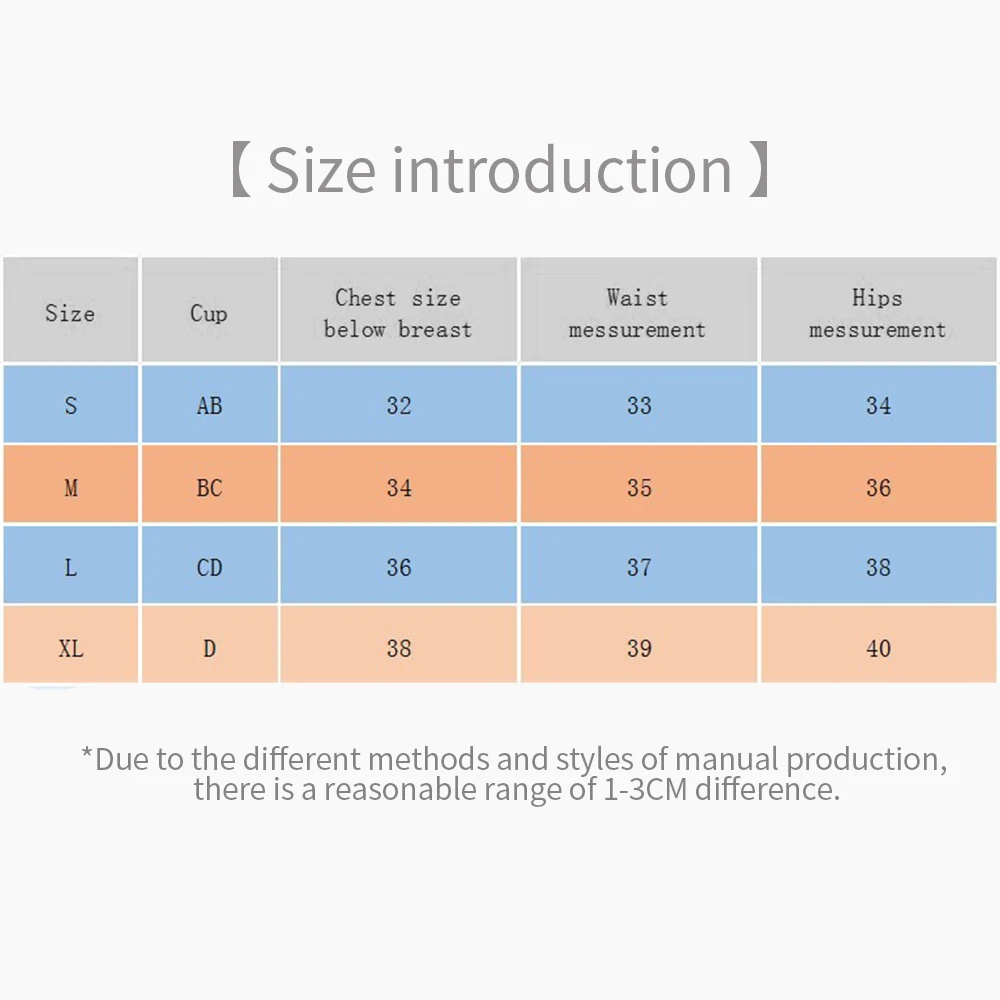Click the Cup column header
Viewport: 1000px width, 1000px height.
209,313
